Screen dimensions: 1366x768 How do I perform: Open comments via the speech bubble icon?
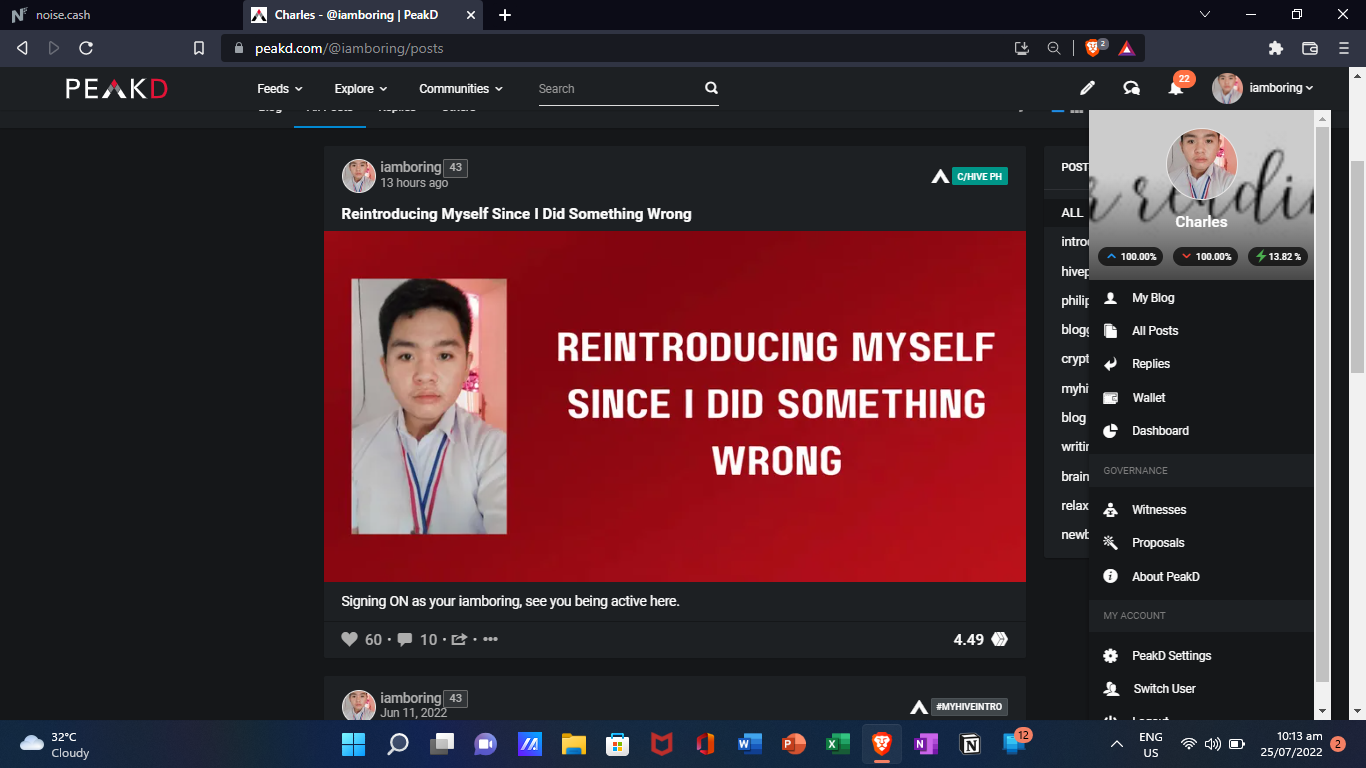coord(404,639)
